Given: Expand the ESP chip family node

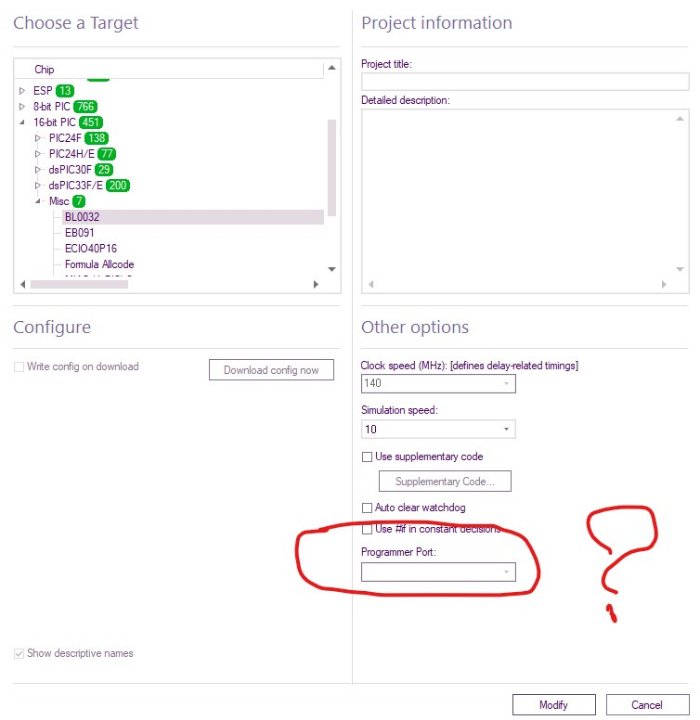Looking at the screenshot, I should [x=22, y=90].
